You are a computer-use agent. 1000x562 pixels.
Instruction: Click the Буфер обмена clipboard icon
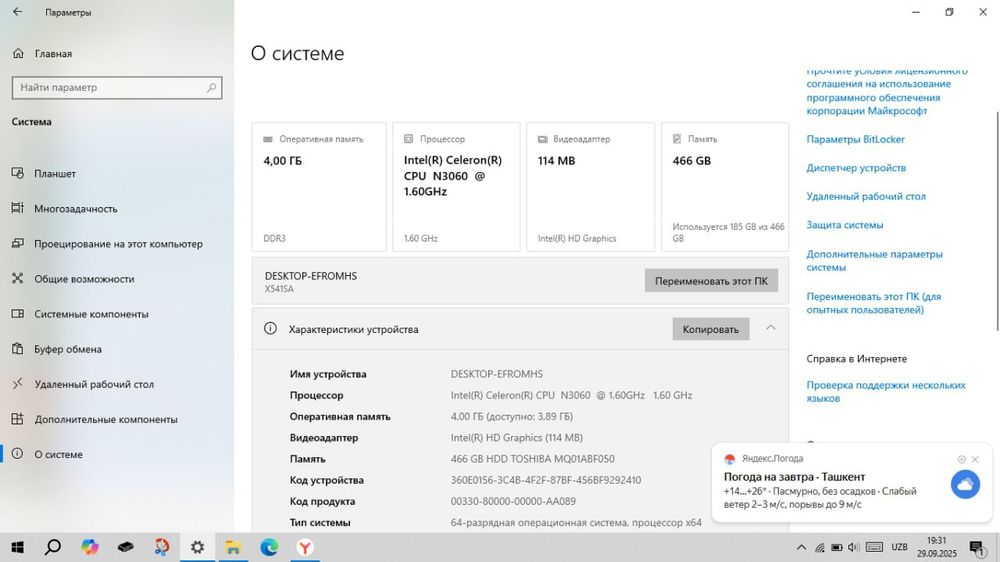[18, 348]
